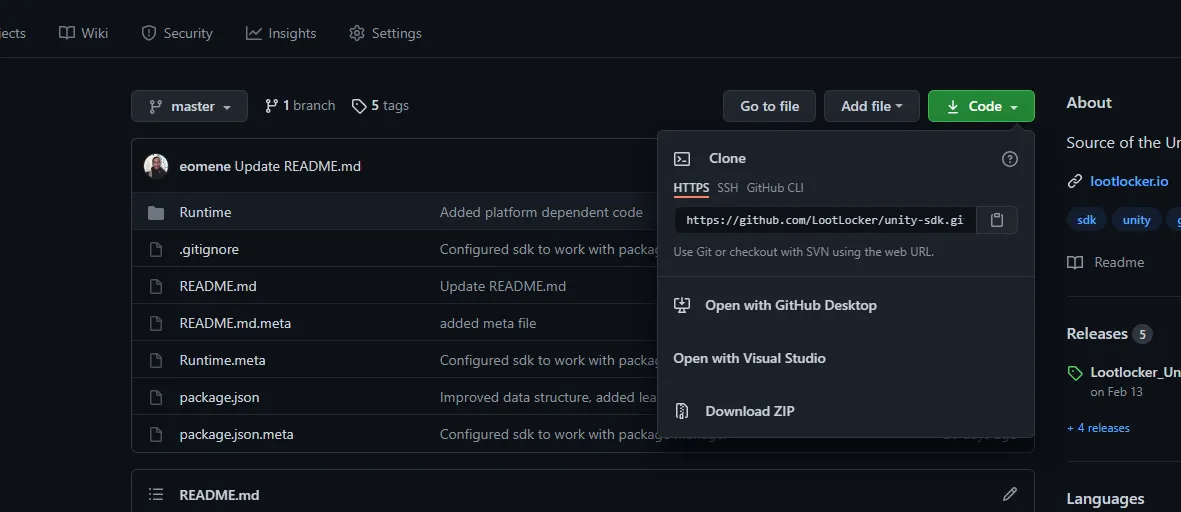Open the package.json file
Screen dimensions: 1181x512
[219, 397]
